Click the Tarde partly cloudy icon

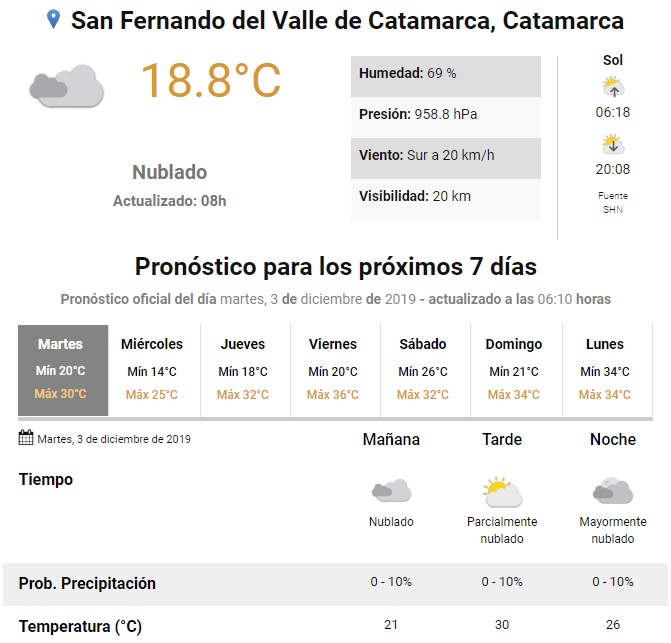click(x=501, y=491)
